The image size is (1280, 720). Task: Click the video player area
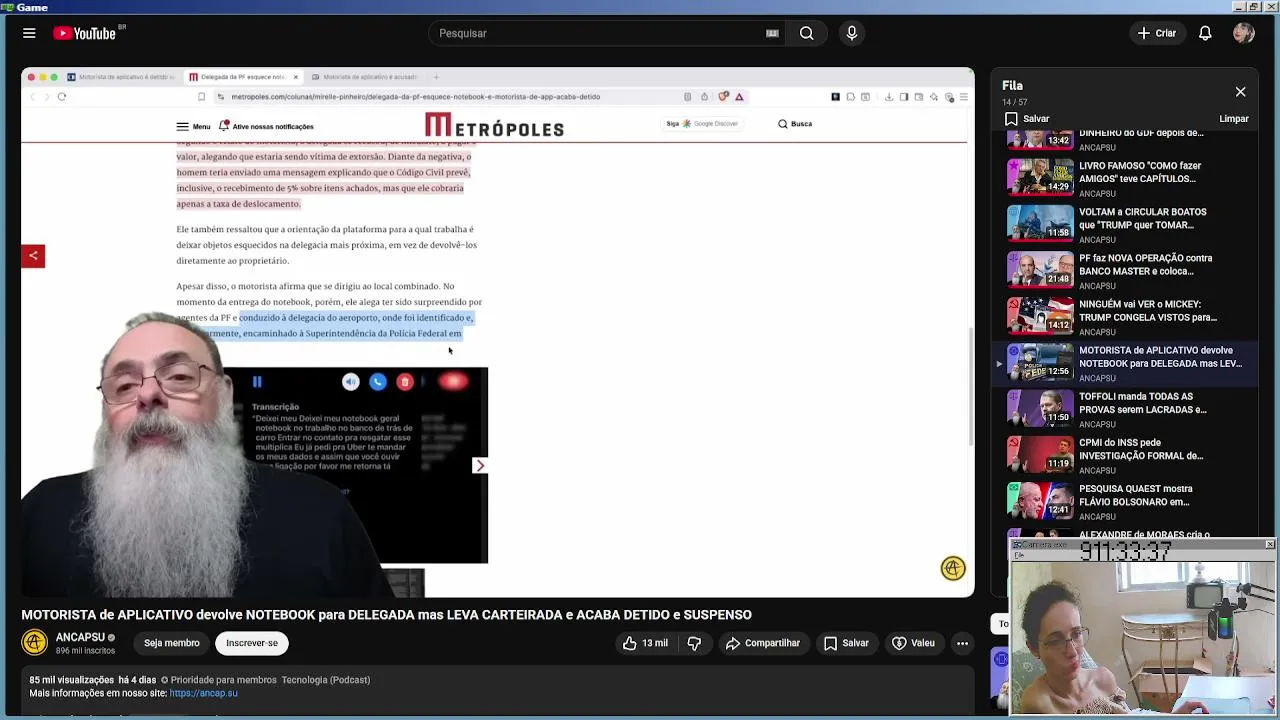coord(498,332)
